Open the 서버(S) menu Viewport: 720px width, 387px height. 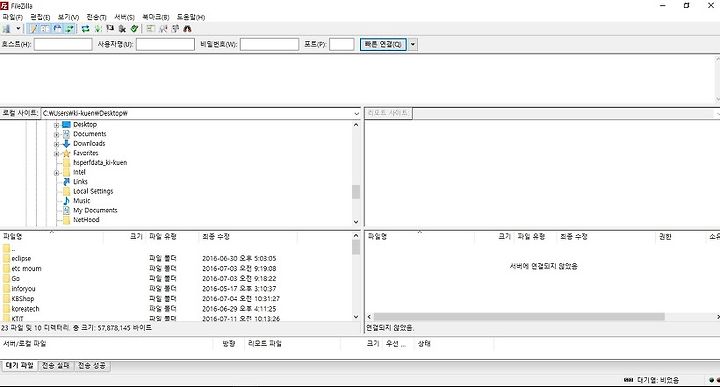[124, 17]
